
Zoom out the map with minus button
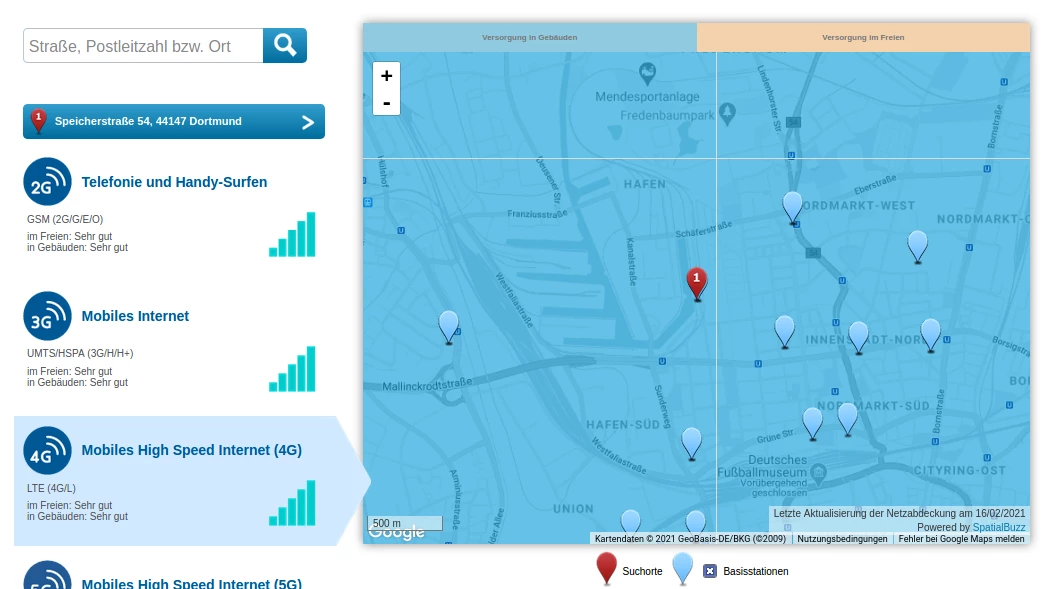pos(386,103)
